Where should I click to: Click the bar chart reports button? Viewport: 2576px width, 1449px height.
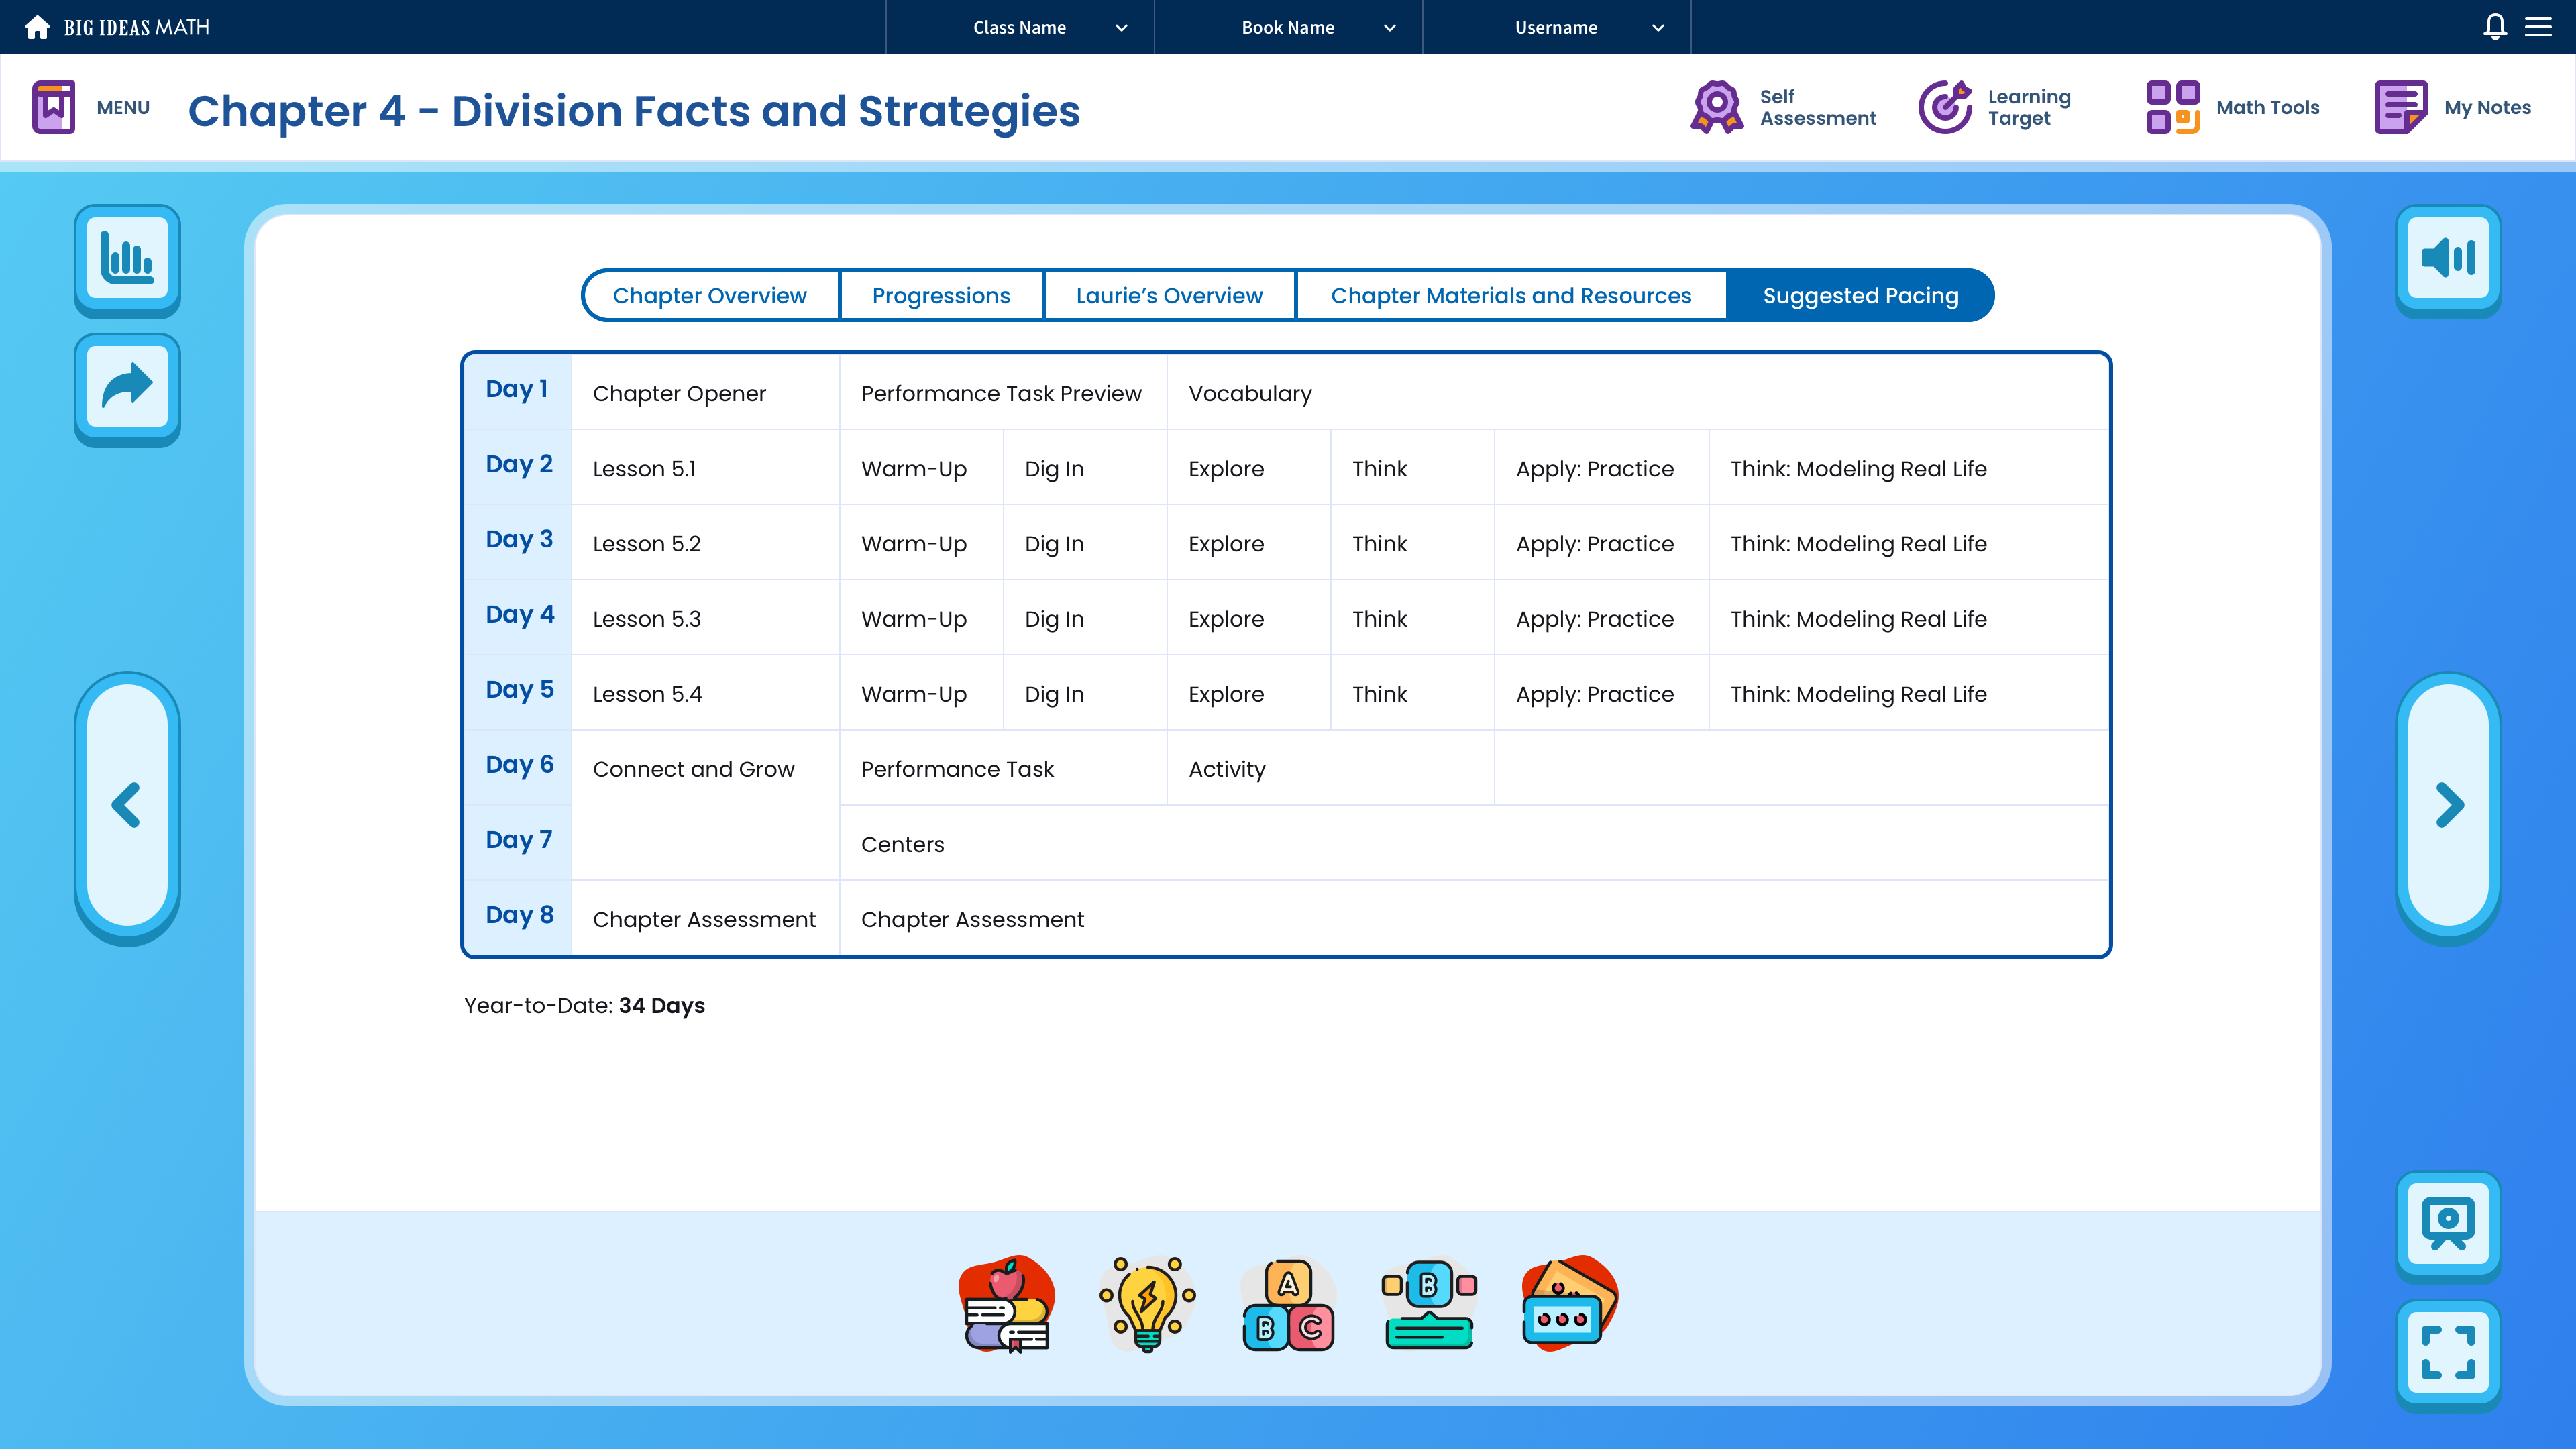click(x=127, y=260)
